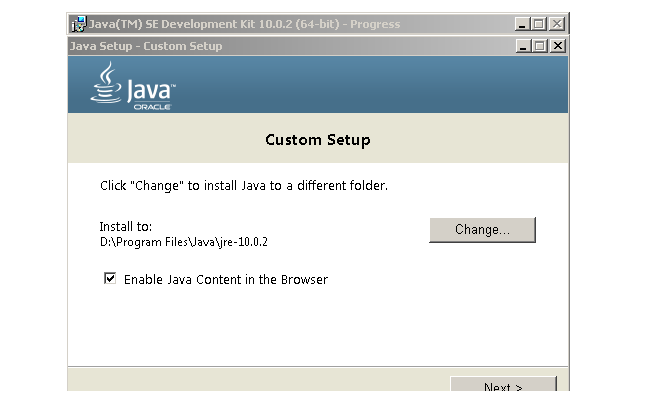This screenshot has height=416, width=650.
Task: Minimize the JDK Progress window
Action: pos(522,24)
